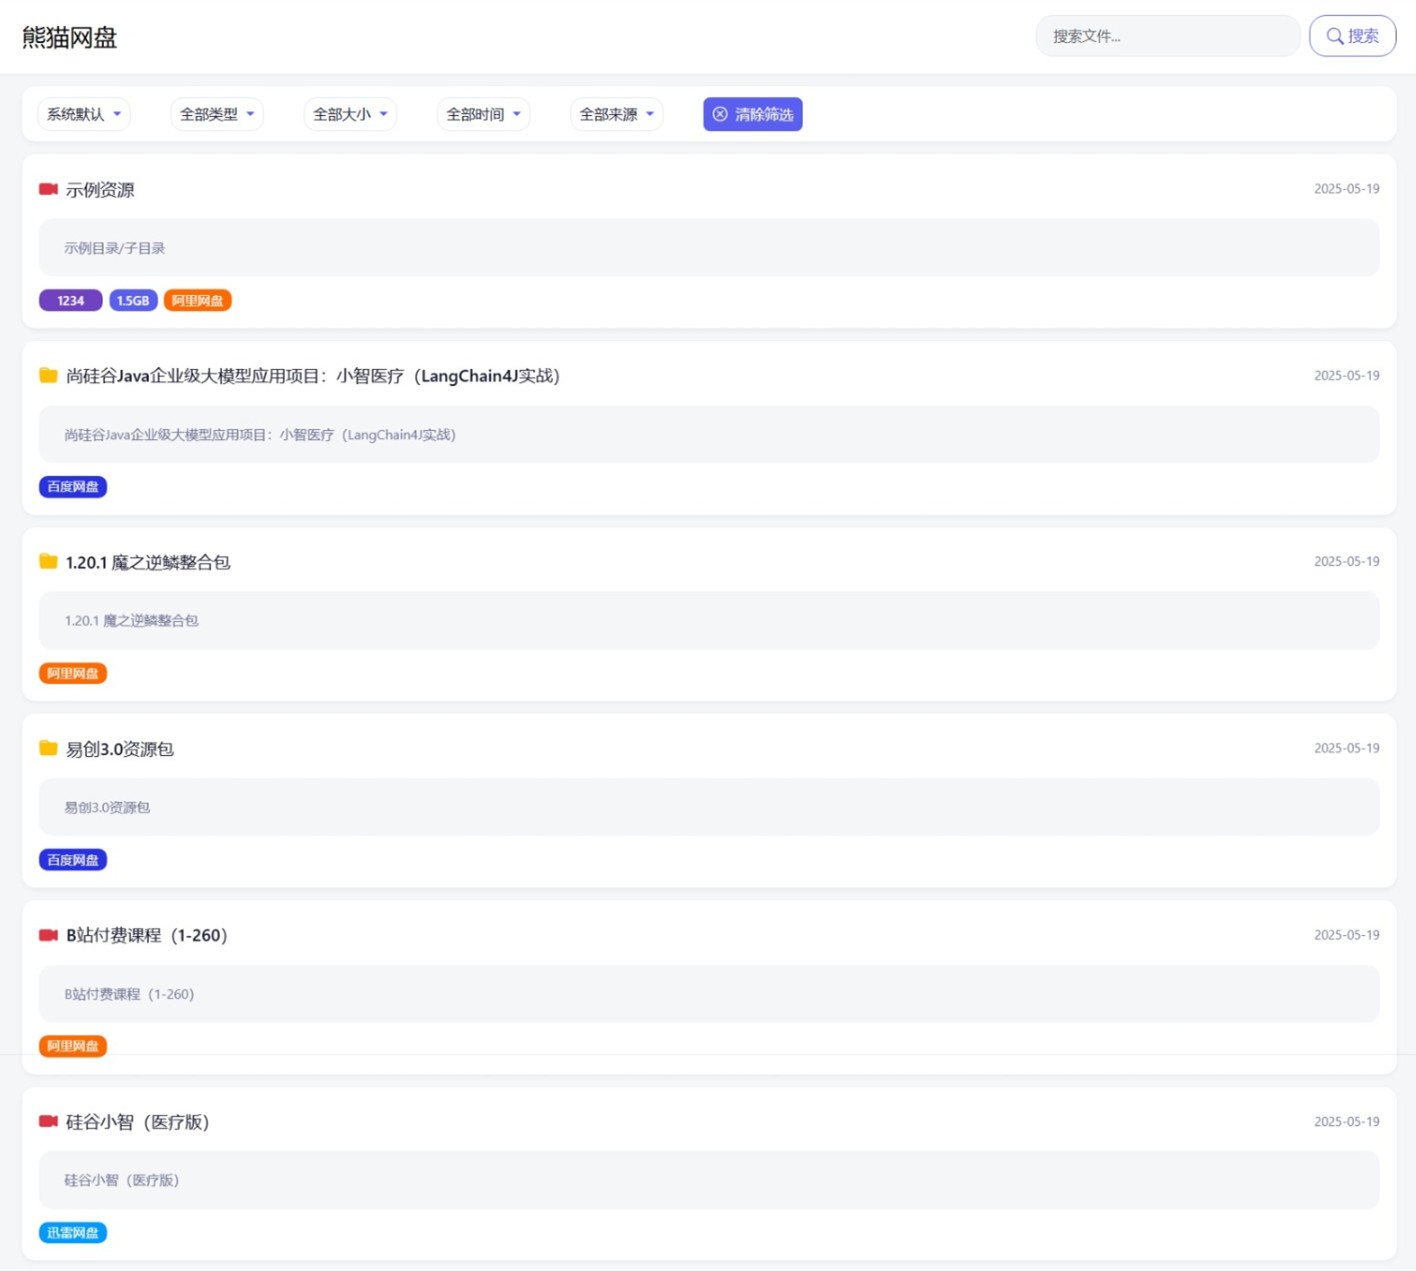Viewport: 1416px width, 1271px height.
Task: Open the 易创3.0资源包 title link
Action: (x=120, y=749)
